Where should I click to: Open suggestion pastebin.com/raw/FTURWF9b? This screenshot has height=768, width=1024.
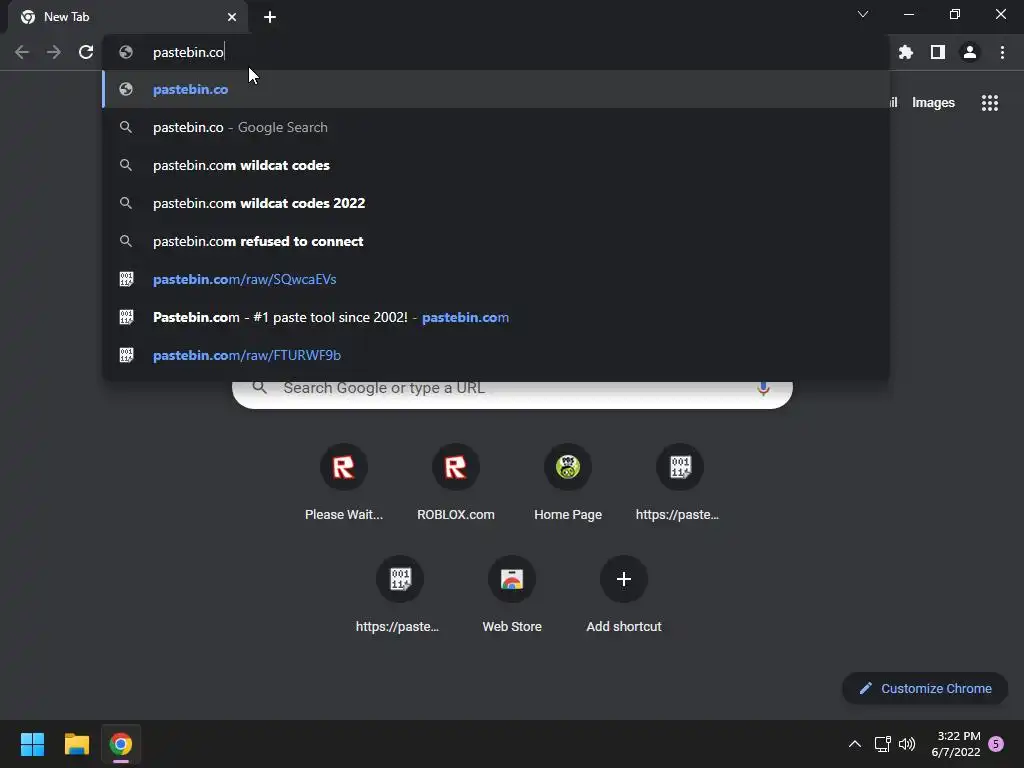[496, 355]
